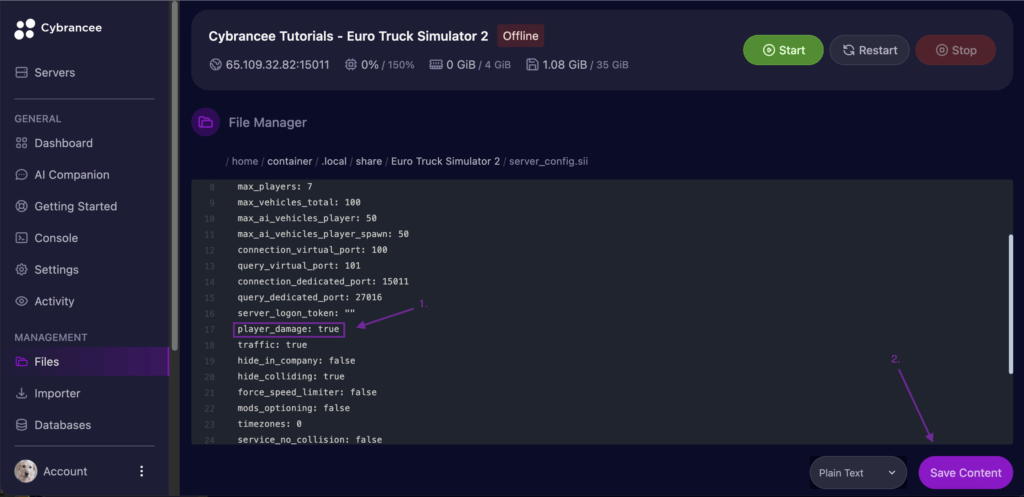Open the Account menu entry
Image resolution: width=1024 pixels, height=497 pixels.
tap(65, 472)
